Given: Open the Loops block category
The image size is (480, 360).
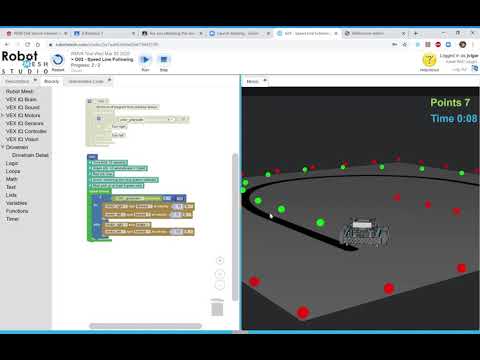Looking at the screenshot, I should [13, 171].
